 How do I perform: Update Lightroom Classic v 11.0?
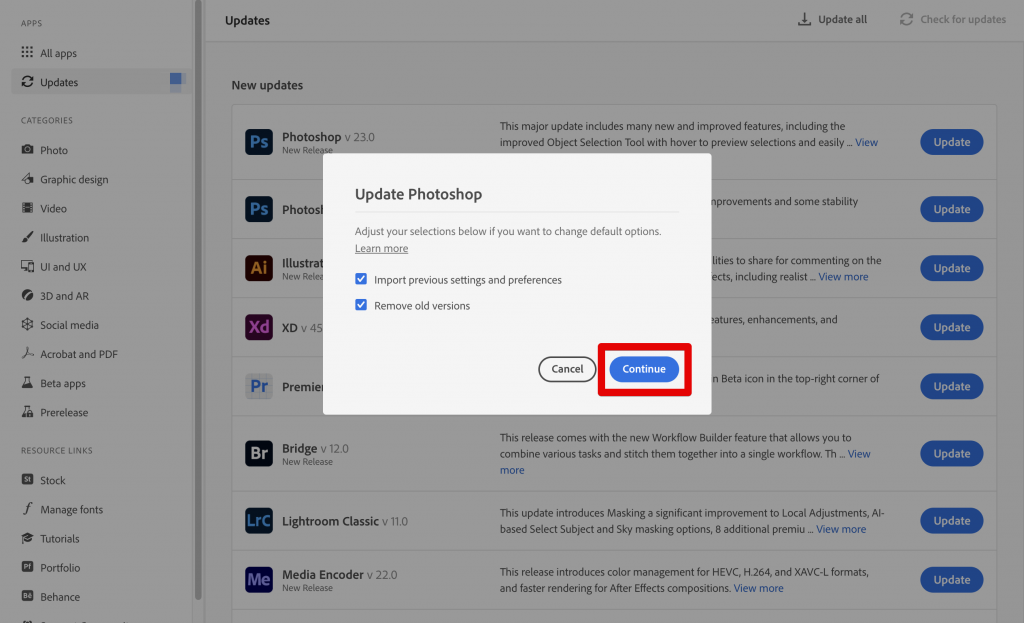pyautogui.click(x=952, y=520)
